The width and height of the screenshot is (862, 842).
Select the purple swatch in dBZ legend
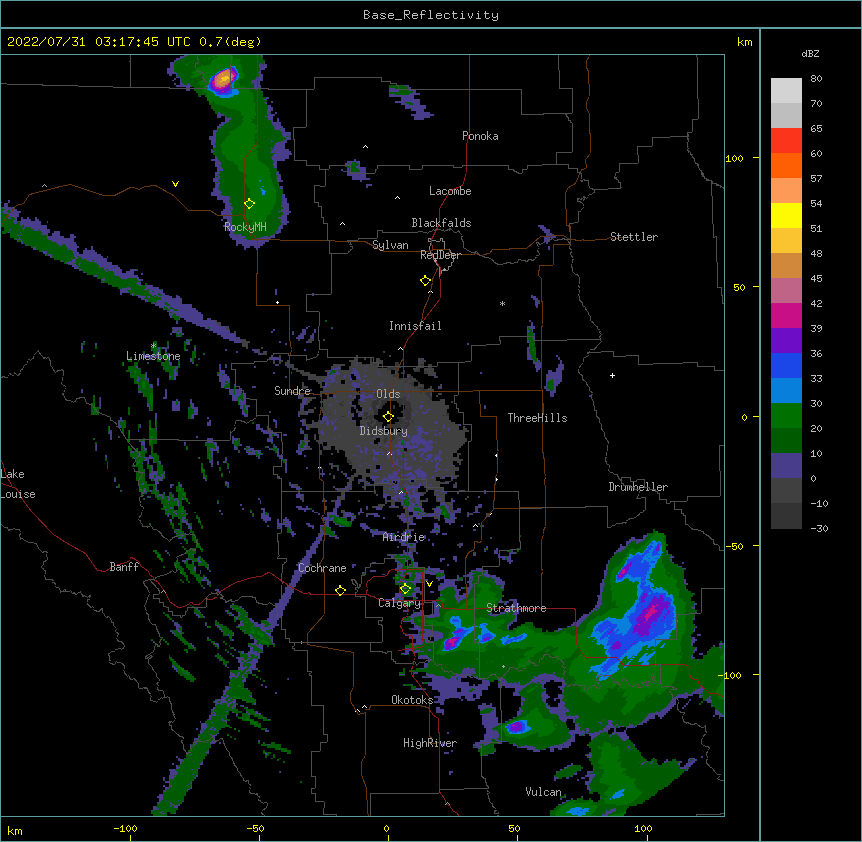[786, 341]
